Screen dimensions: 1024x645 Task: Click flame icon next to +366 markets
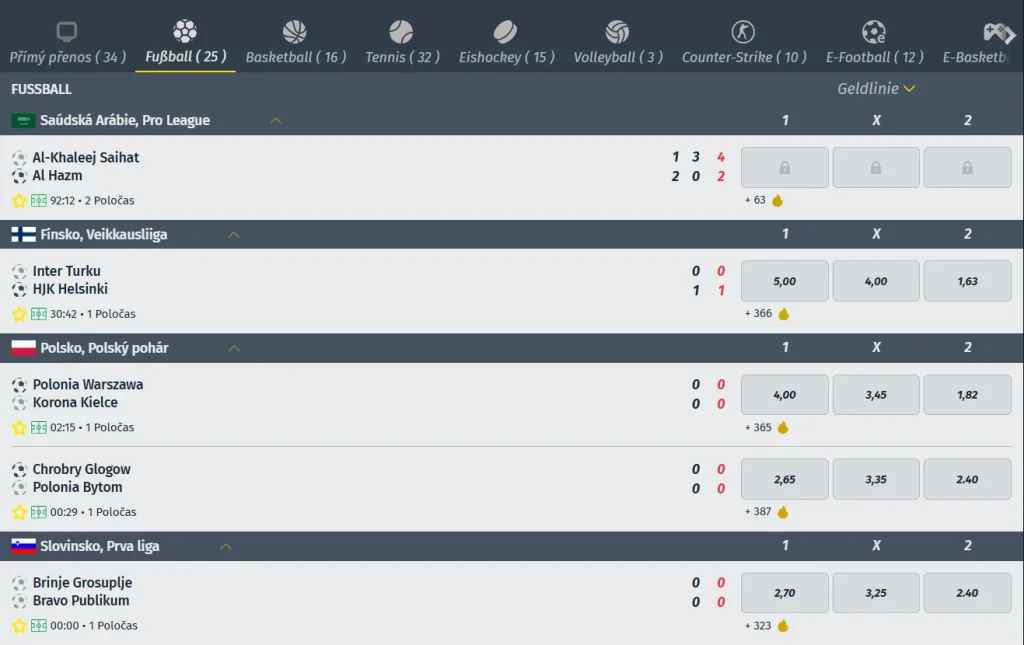(x=784, y=314)
